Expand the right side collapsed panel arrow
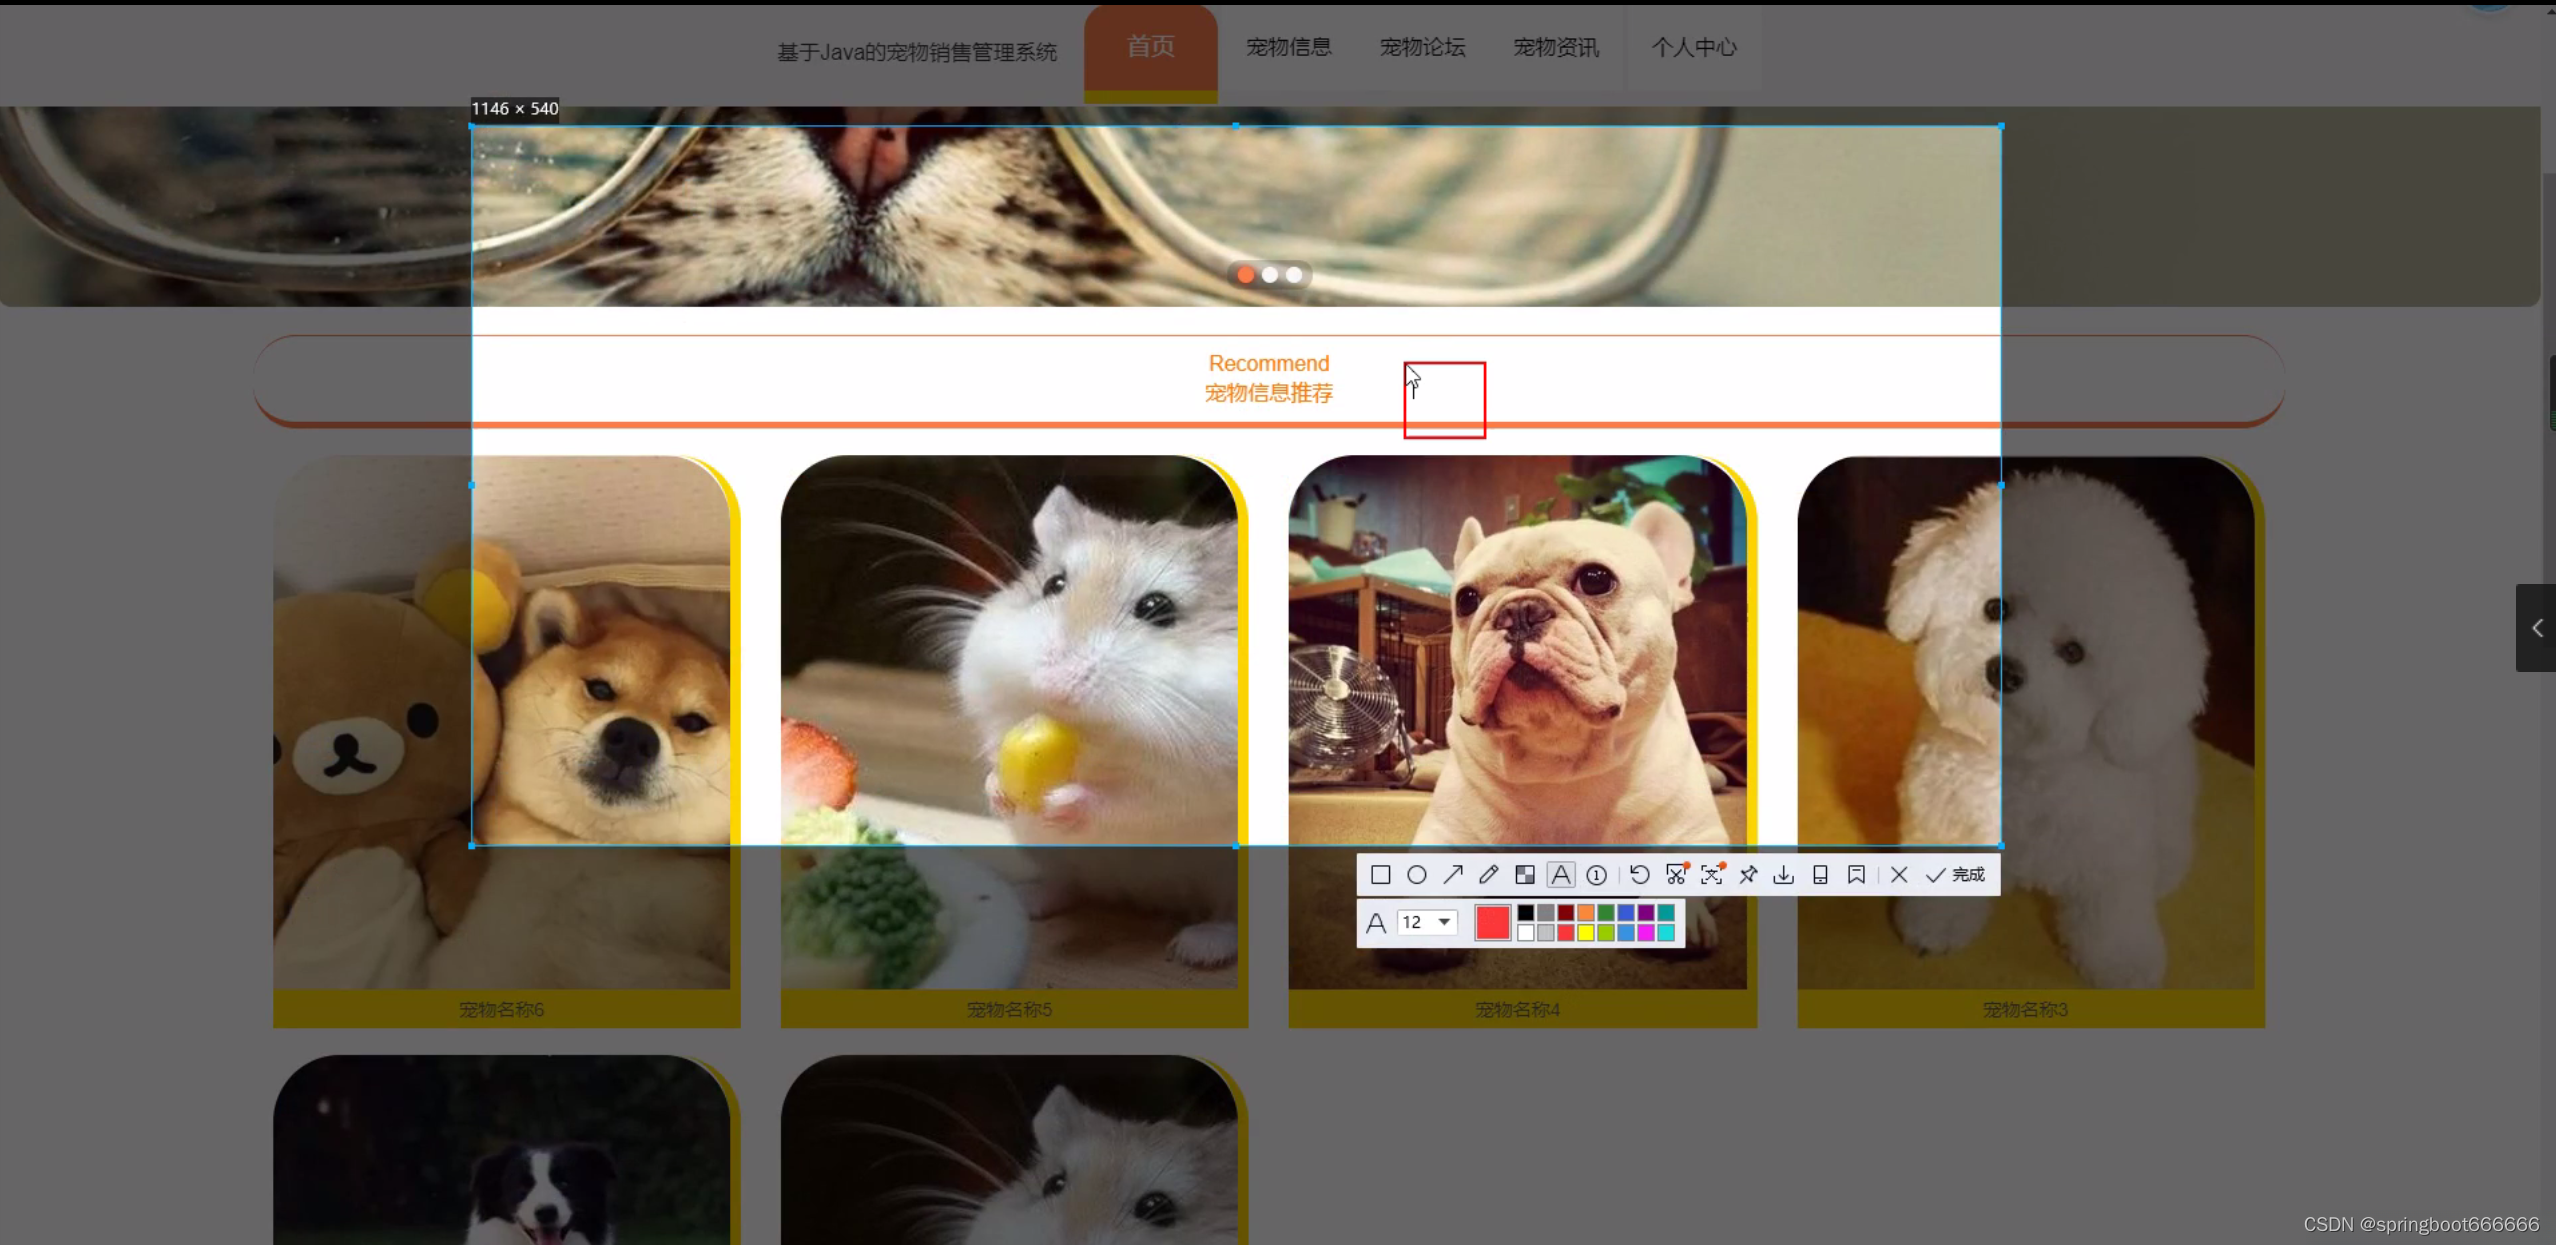Image resolution: width=2556 pixels, height=1245 pixels. [2536, 628]
